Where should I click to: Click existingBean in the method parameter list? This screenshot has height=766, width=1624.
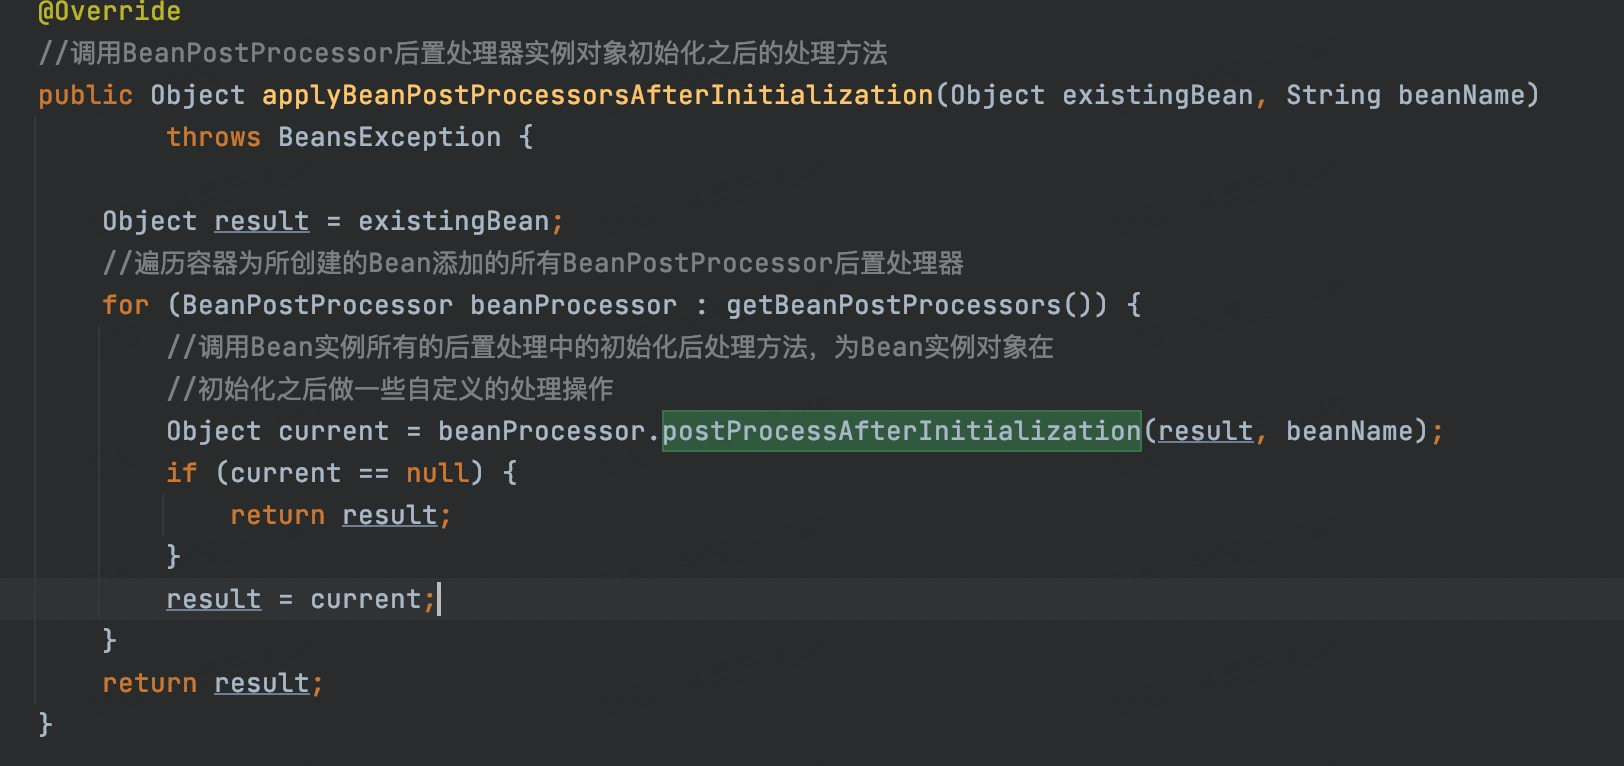pyautogui.click(x=1157, y=95)
